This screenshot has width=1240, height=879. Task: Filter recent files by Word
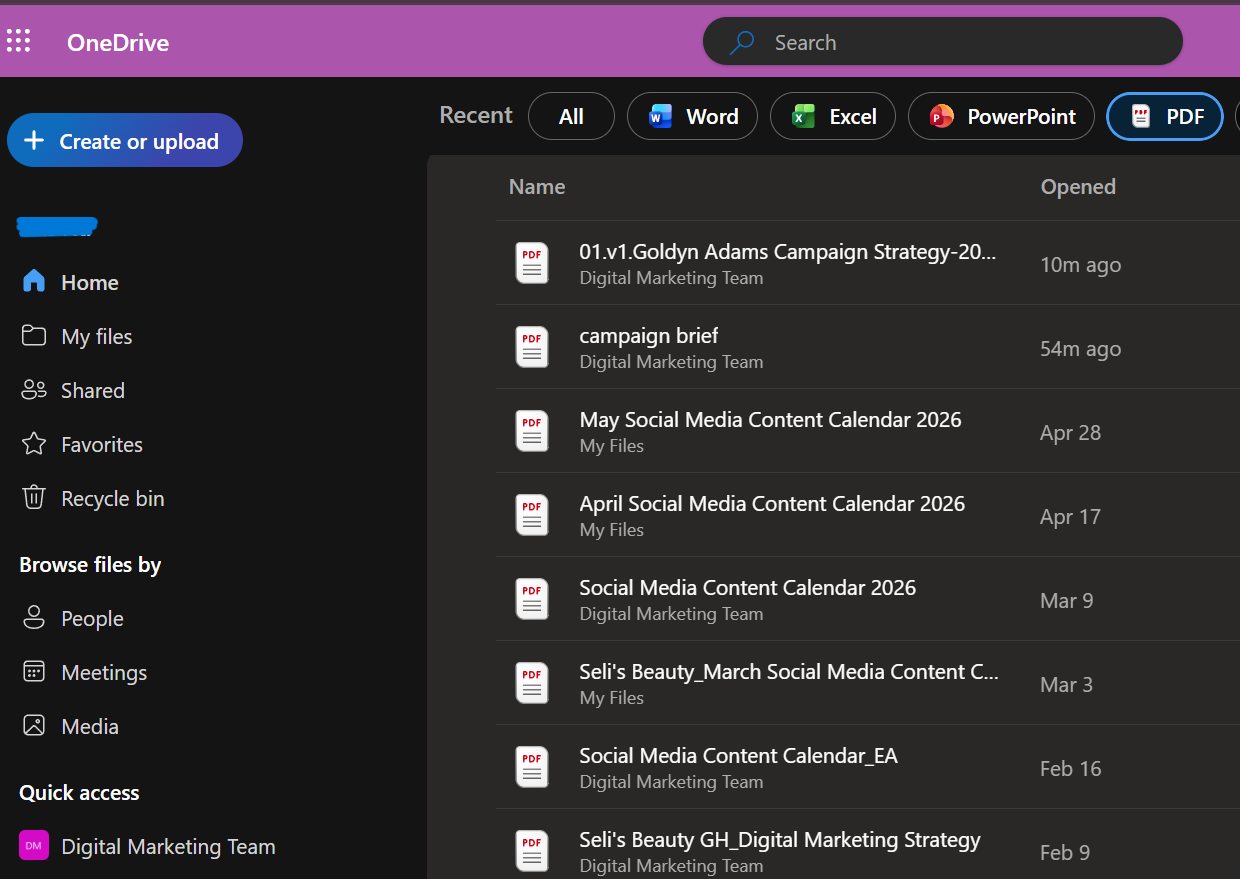tap(692, 116)
